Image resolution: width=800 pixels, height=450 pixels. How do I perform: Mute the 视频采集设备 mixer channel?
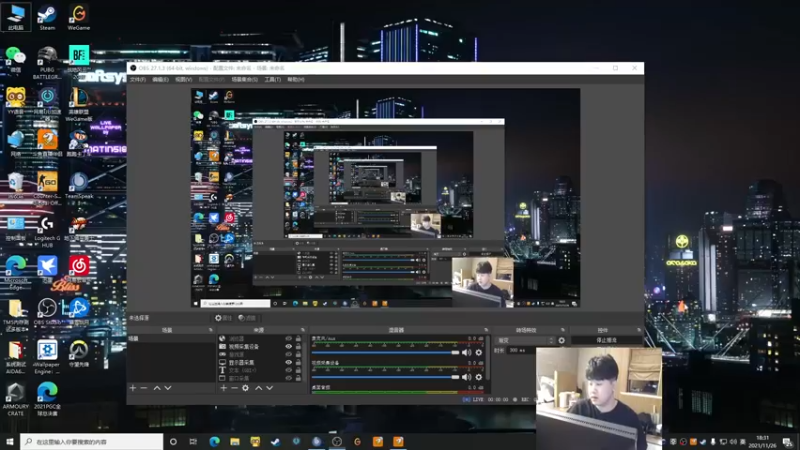pyautogui.click(x=466, y=377)
